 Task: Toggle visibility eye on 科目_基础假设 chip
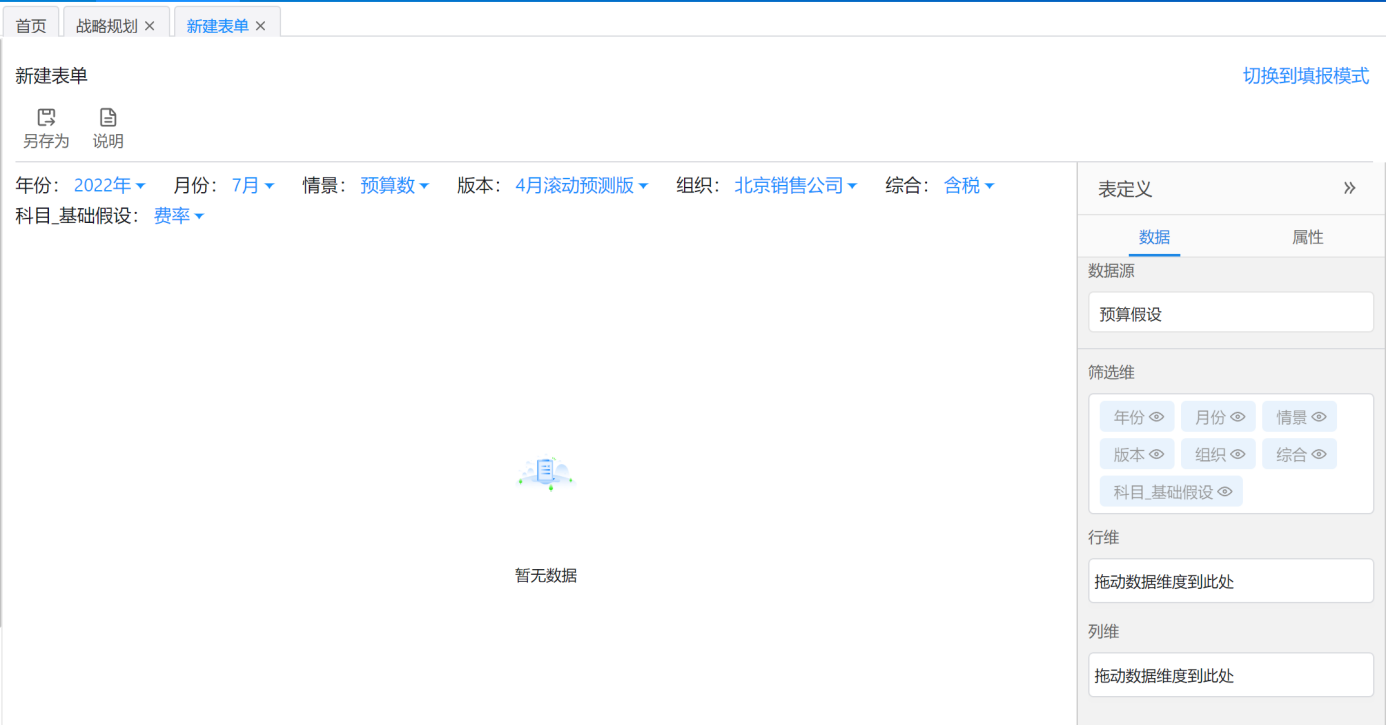point(1225,492)
